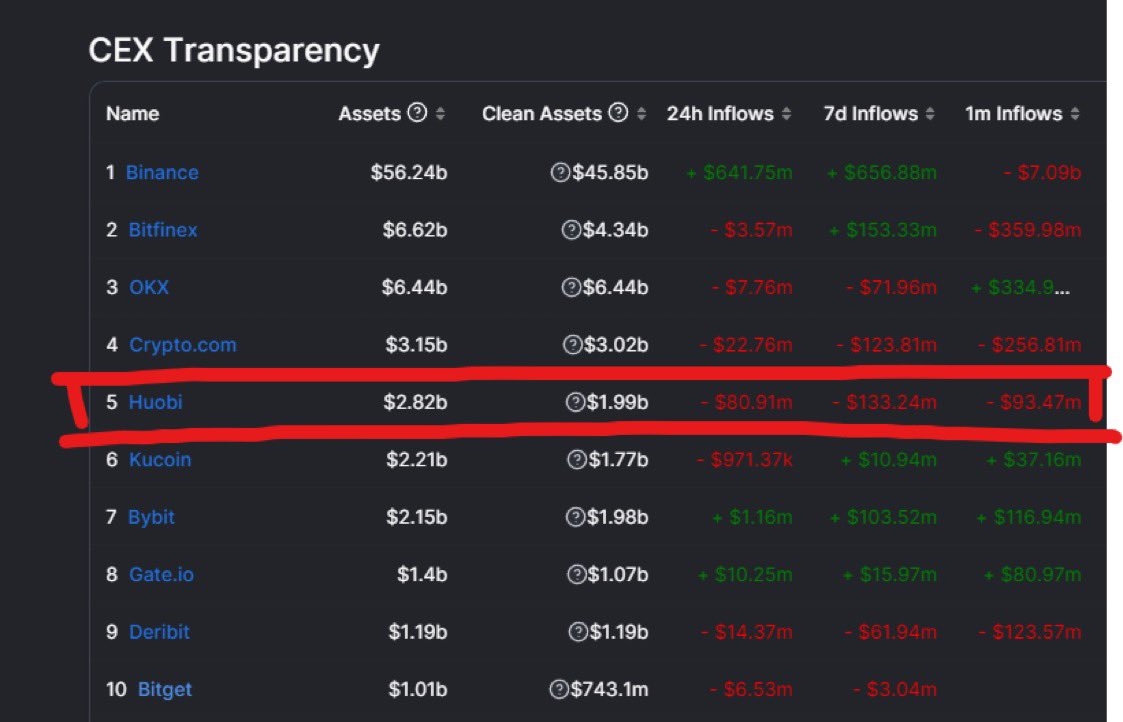Click Gate.io 1m inflow + $80.97m
Image resolution: width=1123 pixels, height=722 pixels.
(x=1032, y=574)
